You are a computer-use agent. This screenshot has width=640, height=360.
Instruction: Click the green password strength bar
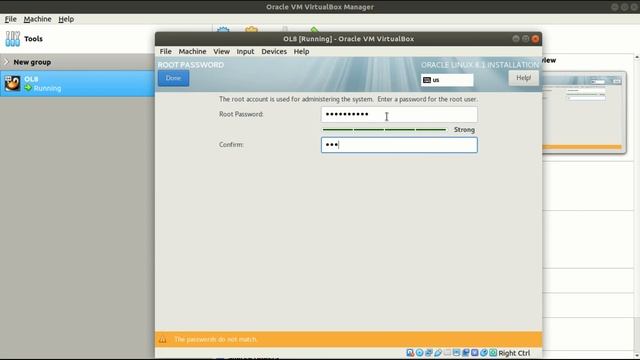pyautogui.click(x=384, y=130)
